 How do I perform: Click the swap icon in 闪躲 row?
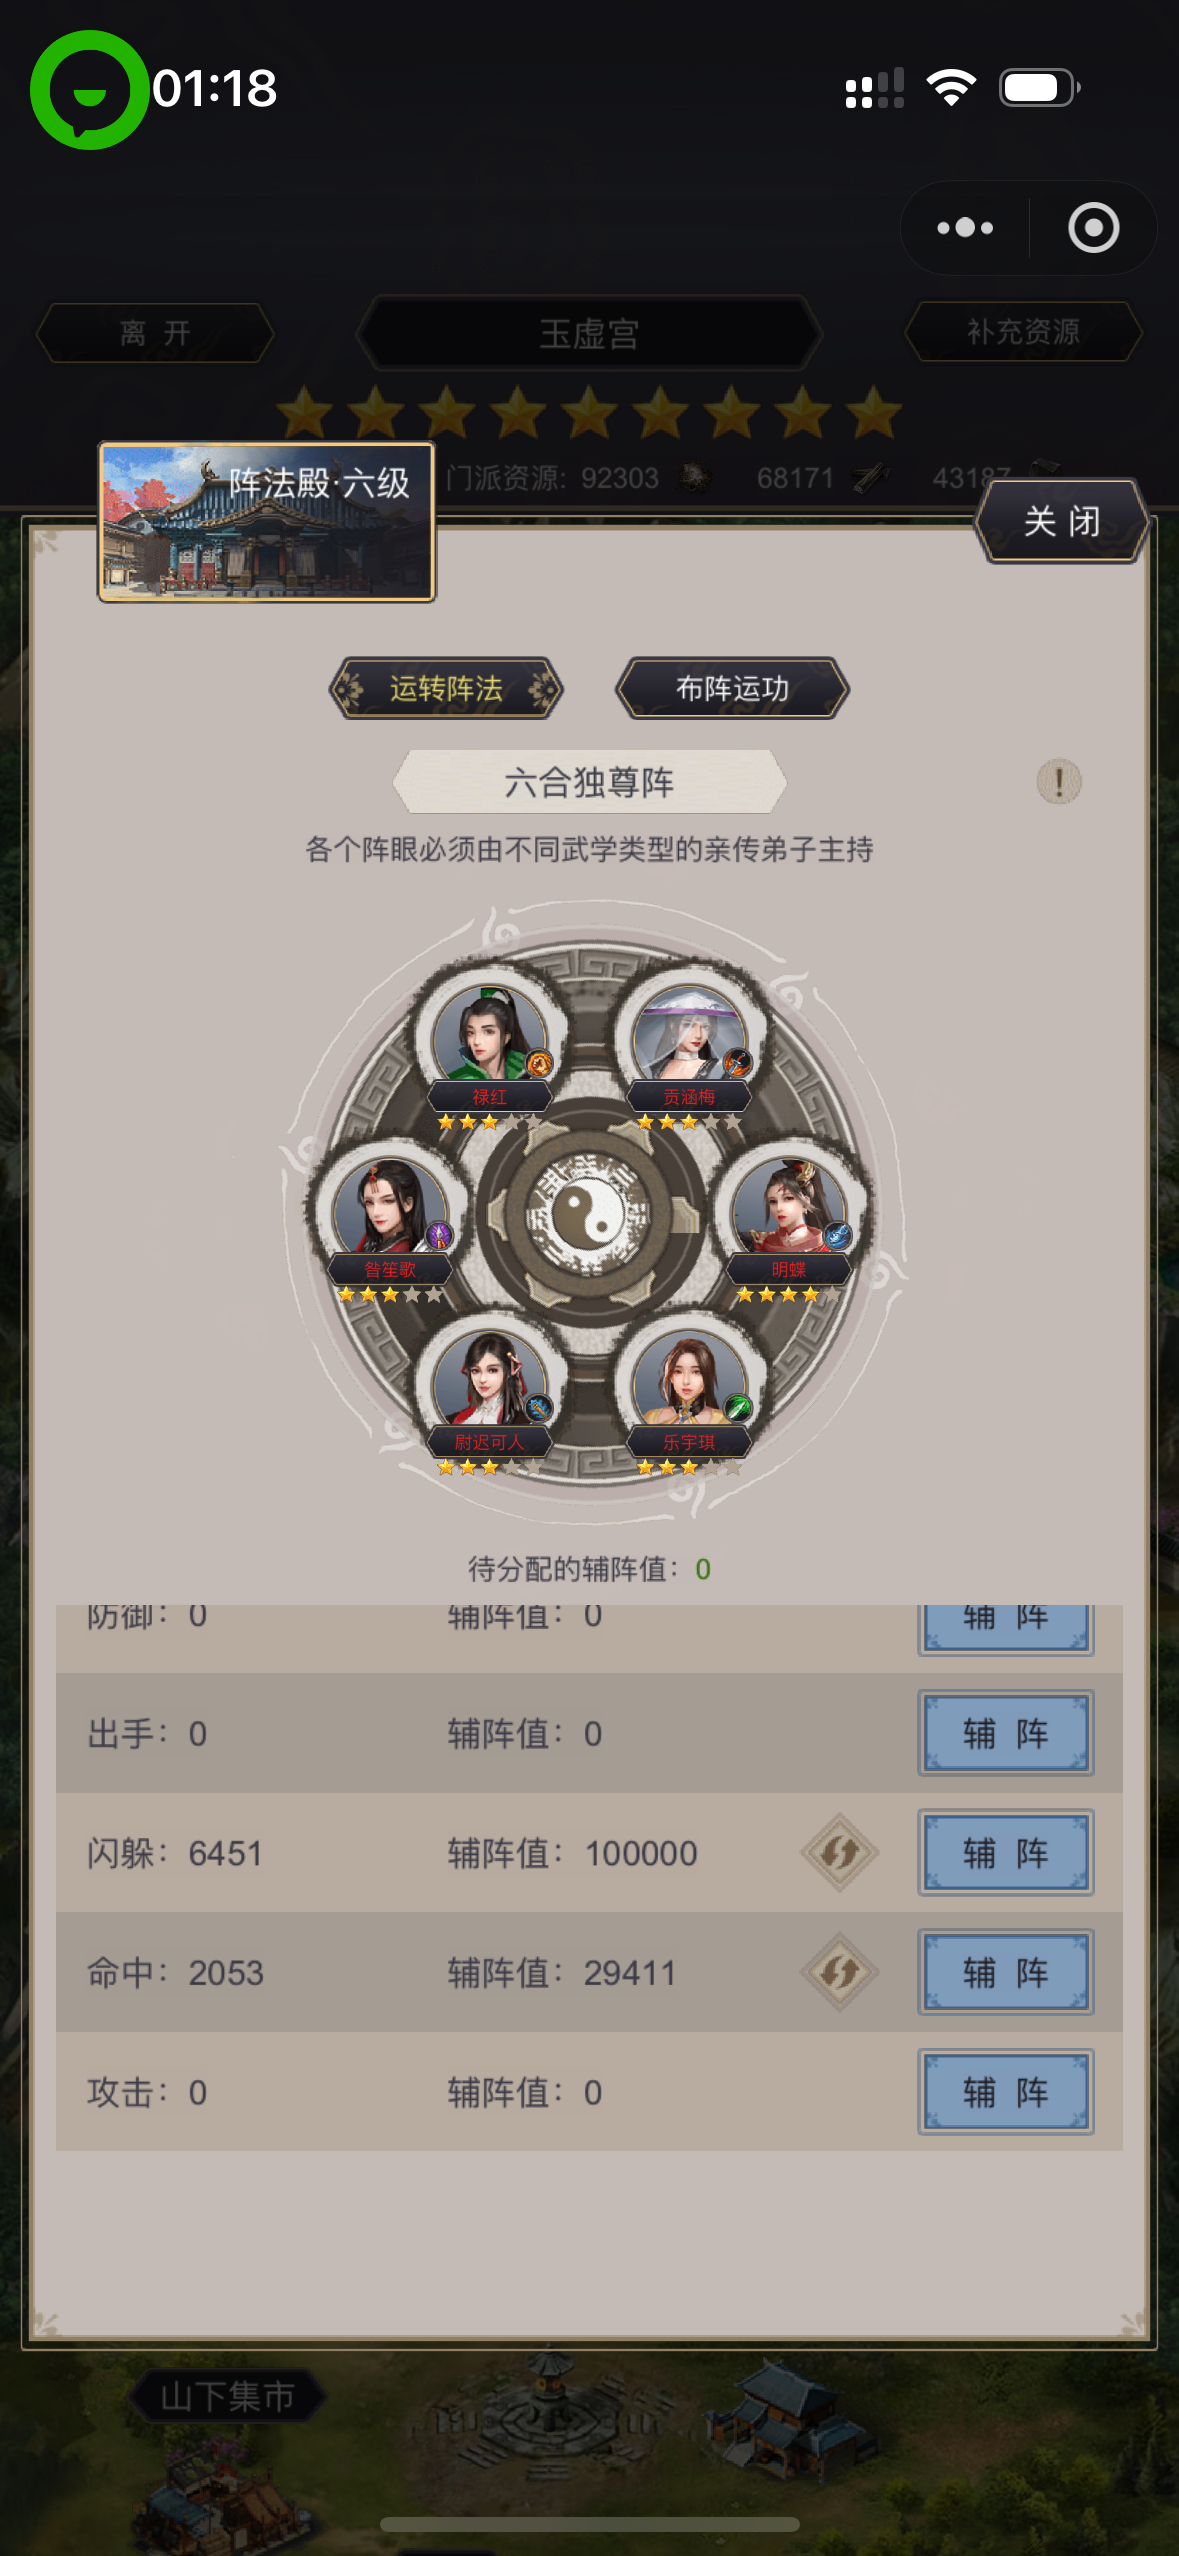click(840, 1853)
